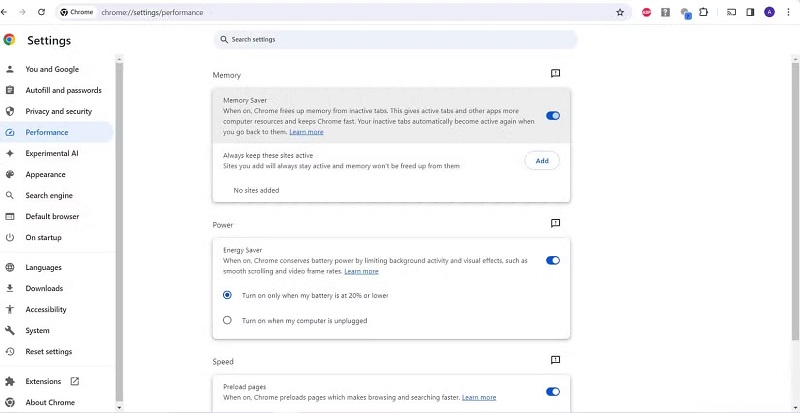The height and width of the screenshot is (413, 800).
Task: Select Turn on when my computer is unplugged
Action: point(227,320)
